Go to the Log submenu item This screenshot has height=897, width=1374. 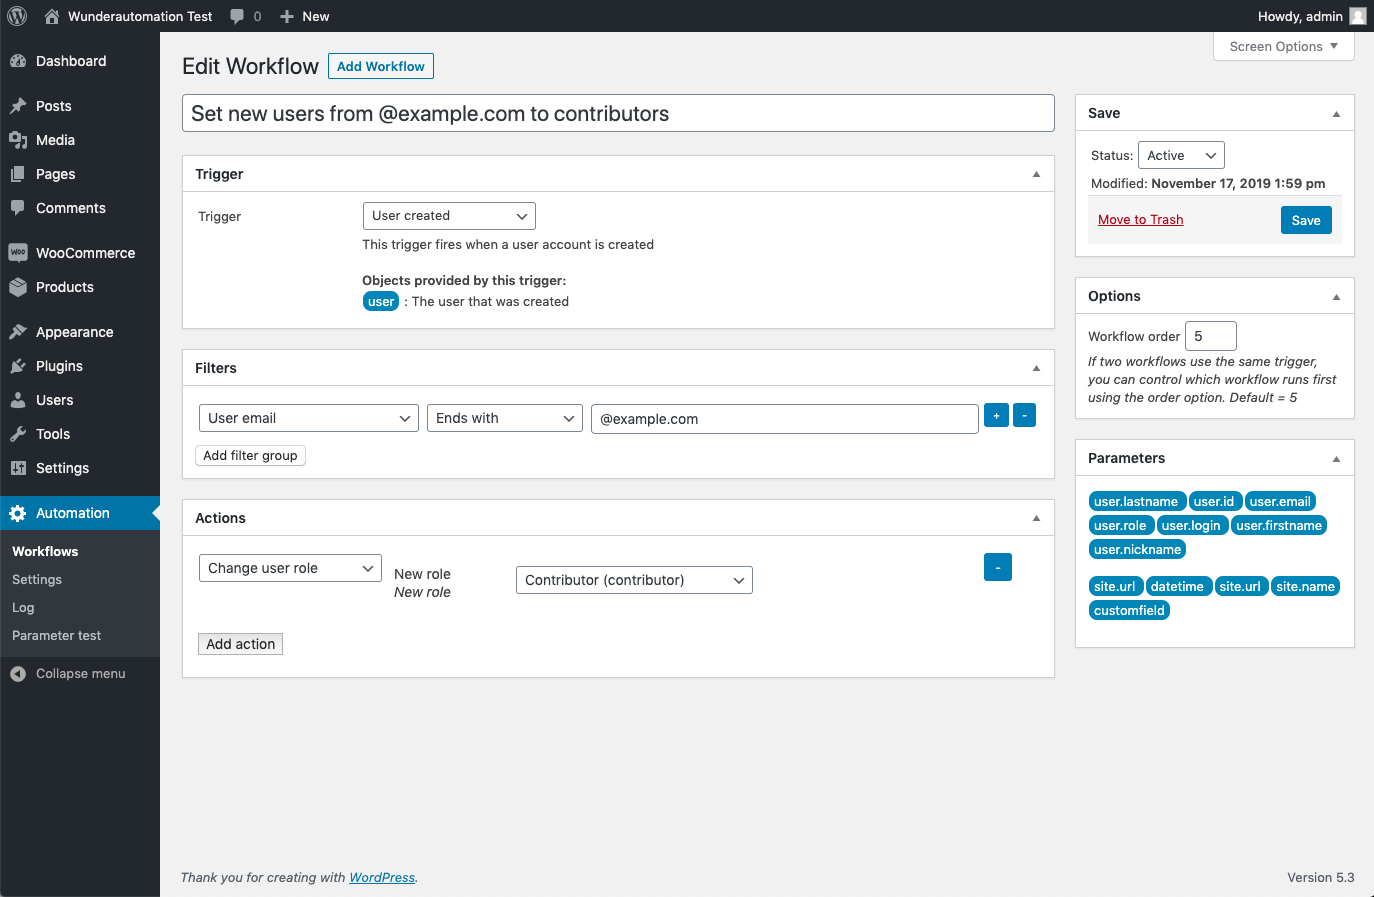23,608
